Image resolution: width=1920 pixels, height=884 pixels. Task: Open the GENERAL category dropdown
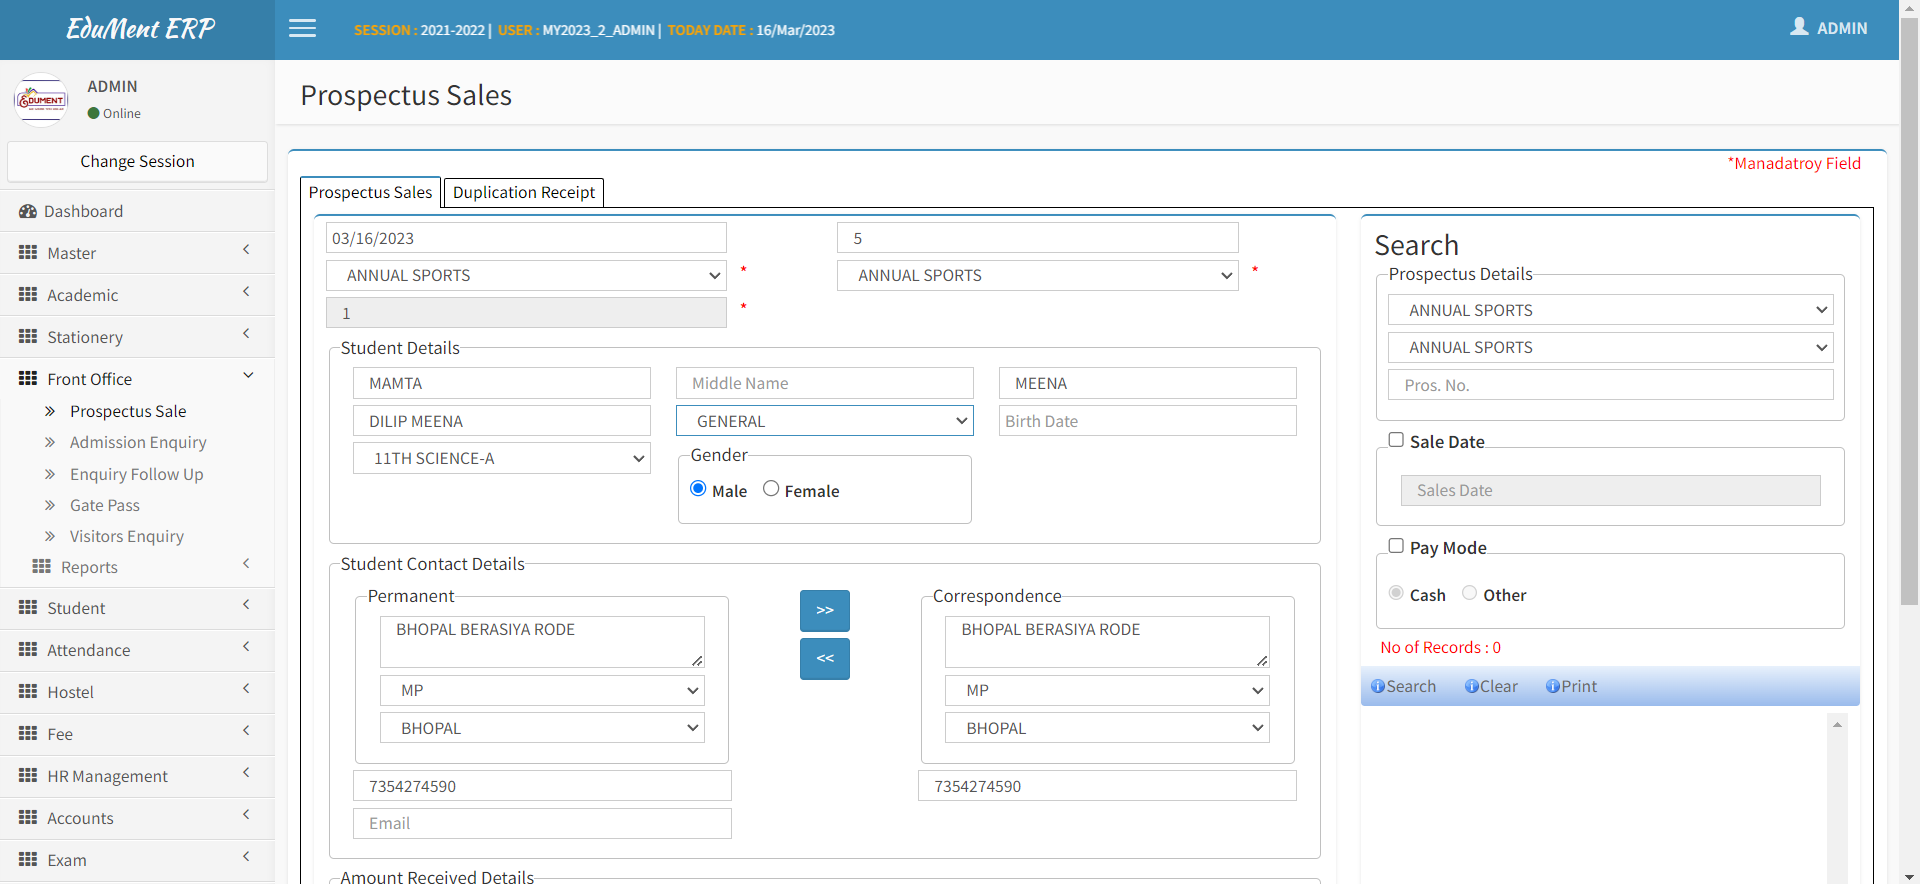824,421
